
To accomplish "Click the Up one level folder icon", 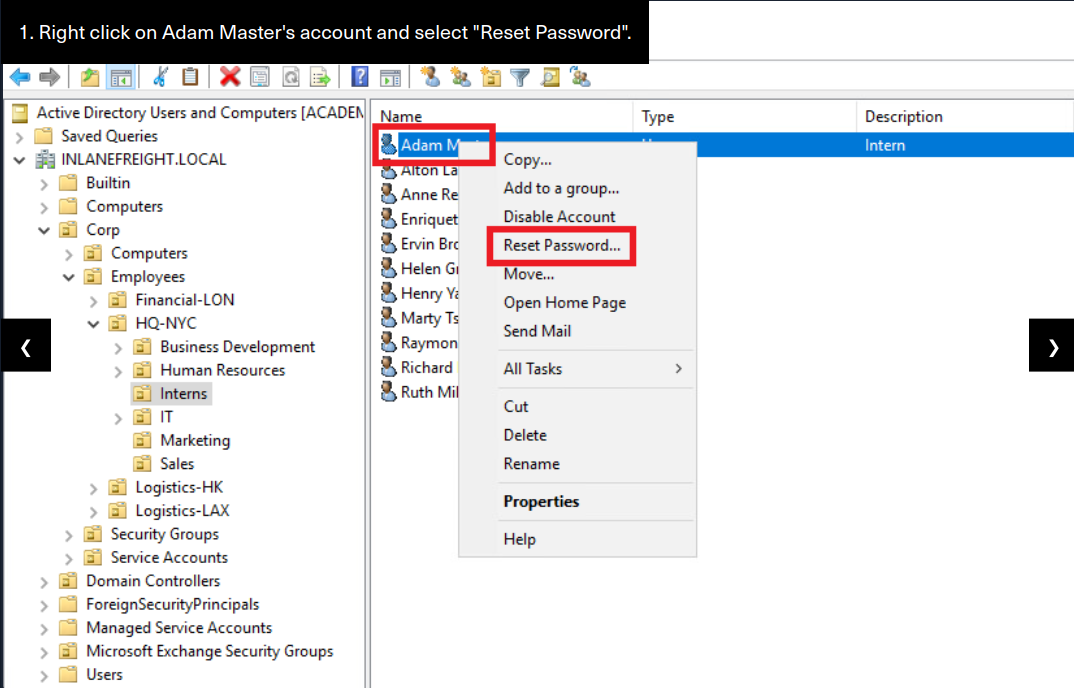I will click(90, 77).
